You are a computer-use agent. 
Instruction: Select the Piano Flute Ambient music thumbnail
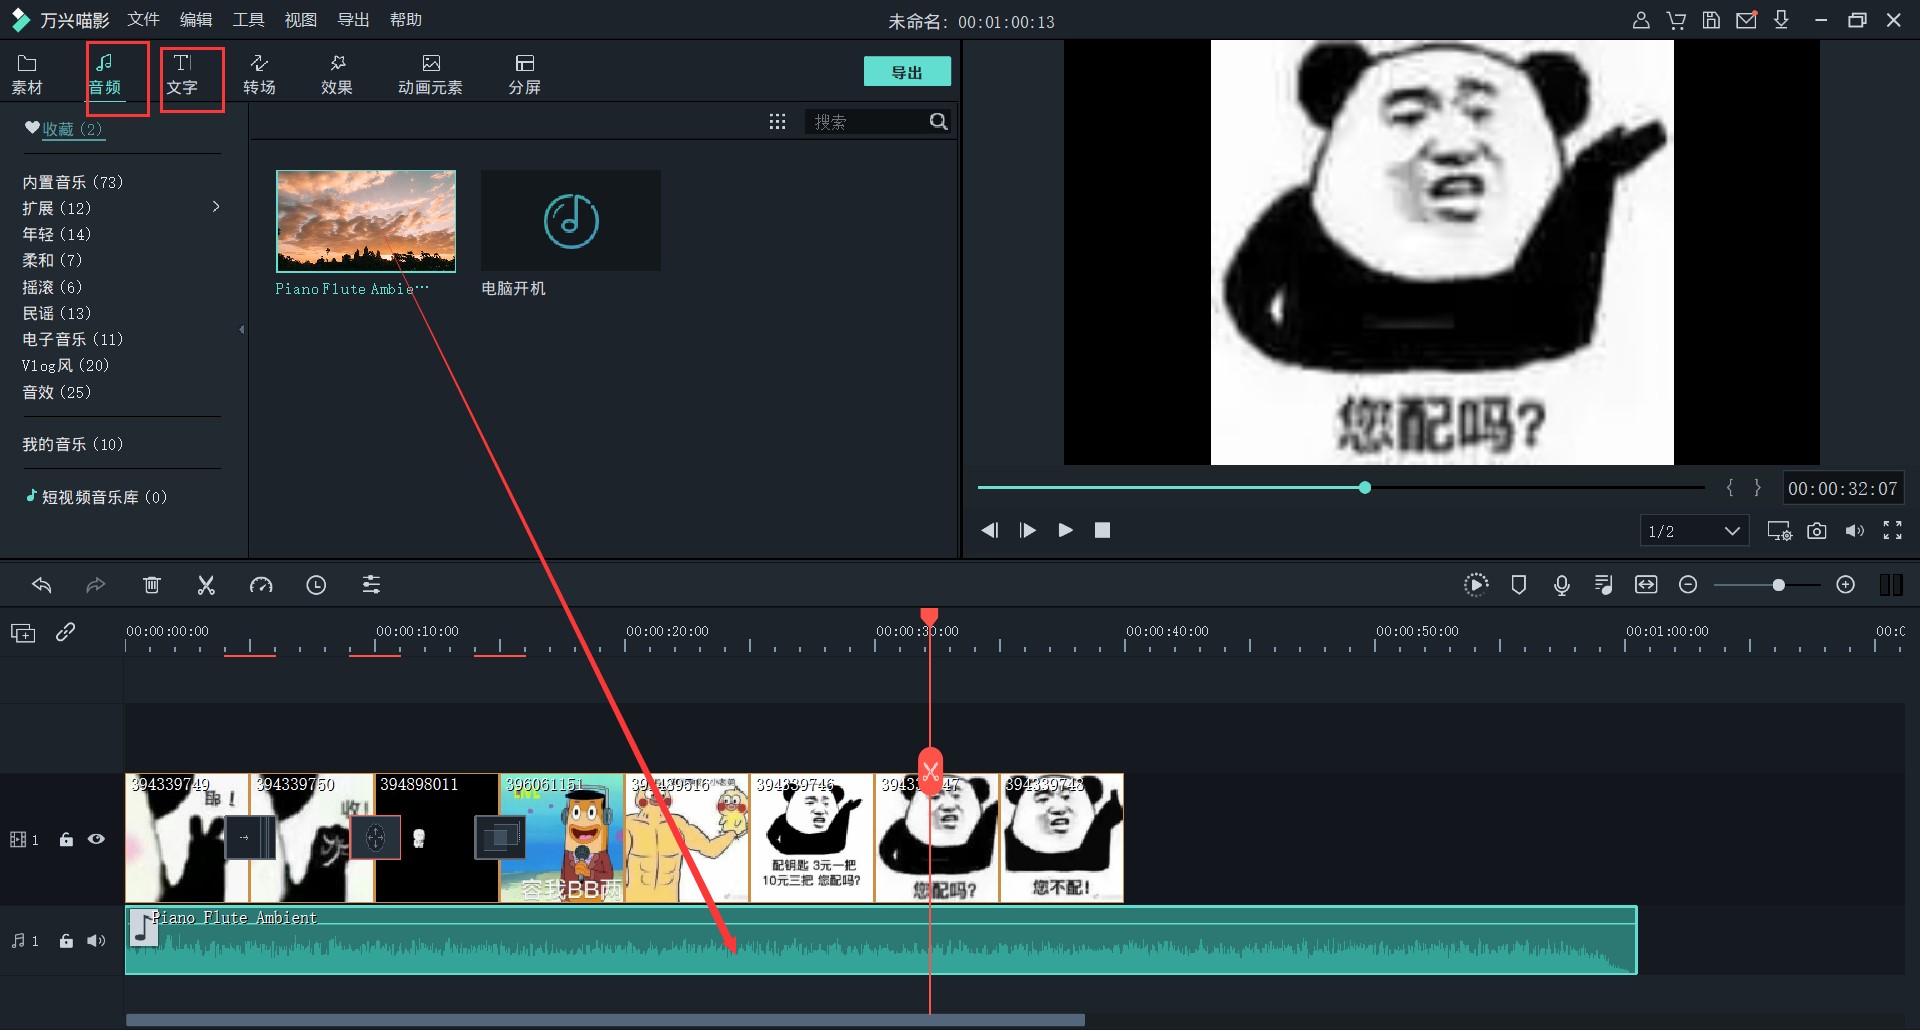(x=365, y=221)
